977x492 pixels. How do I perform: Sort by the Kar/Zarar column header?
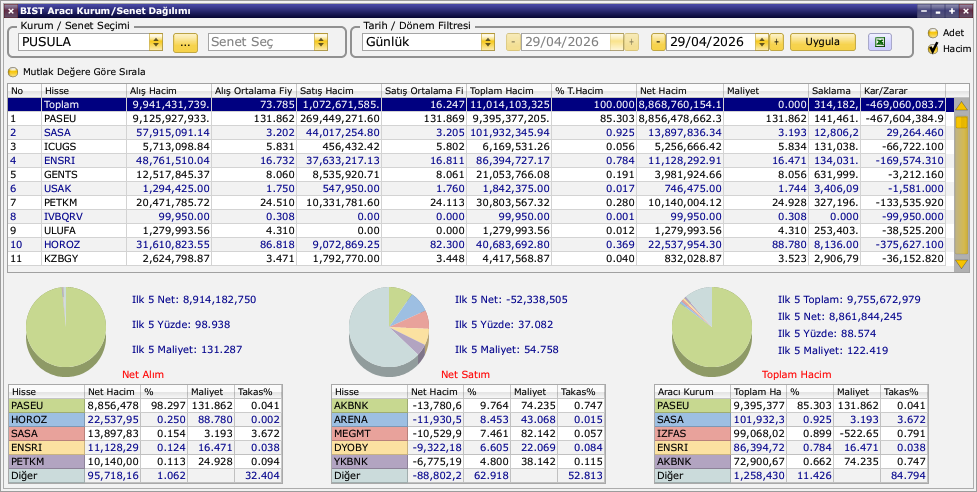point(903,91)
